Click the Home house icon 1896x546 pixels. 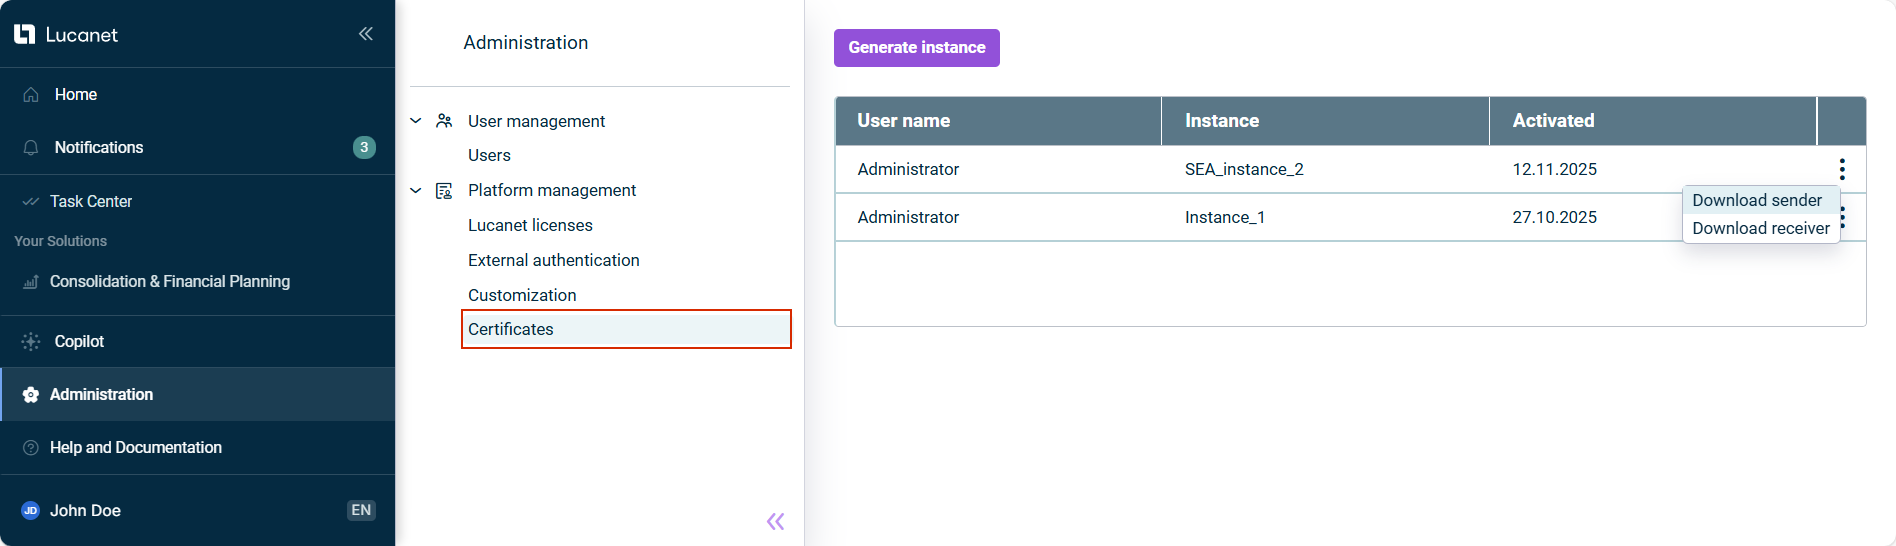pyautogui.click(x=31, y=95)
